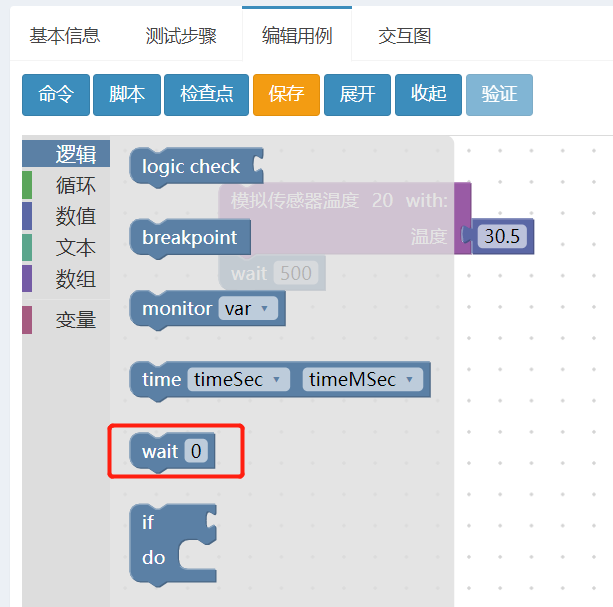
Task: Click the 20 value in 模拟传感器温度 block
Action: pos(382,201)
